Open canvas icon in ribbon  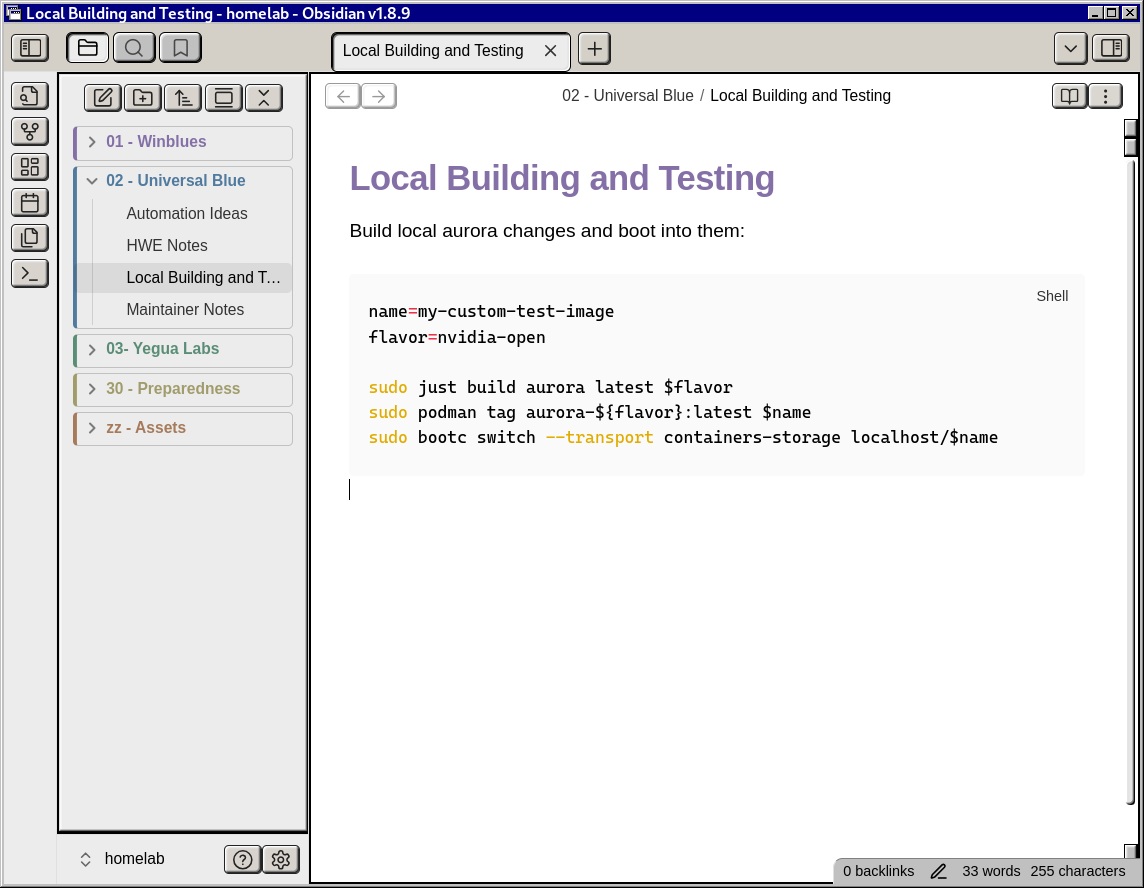[30, 167]
